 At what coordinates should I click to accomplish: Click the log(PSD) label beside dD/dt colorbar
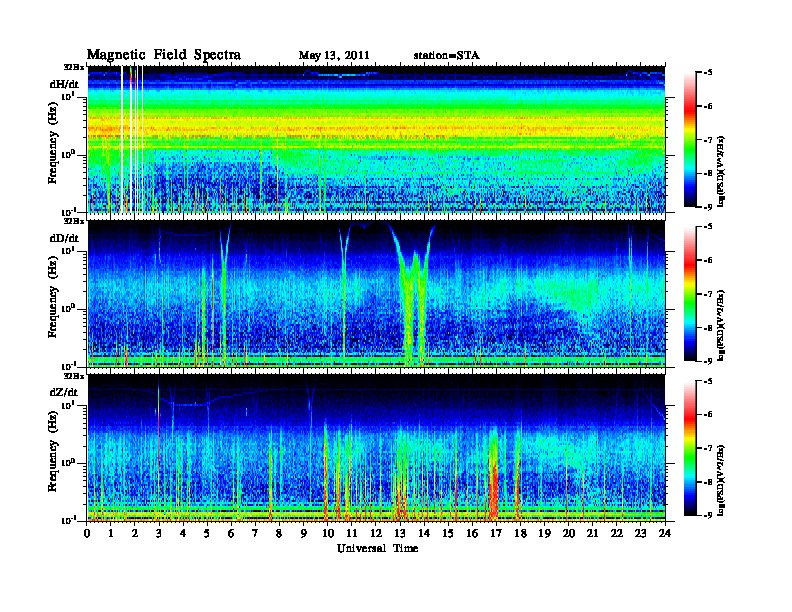(x=722, y=325)
